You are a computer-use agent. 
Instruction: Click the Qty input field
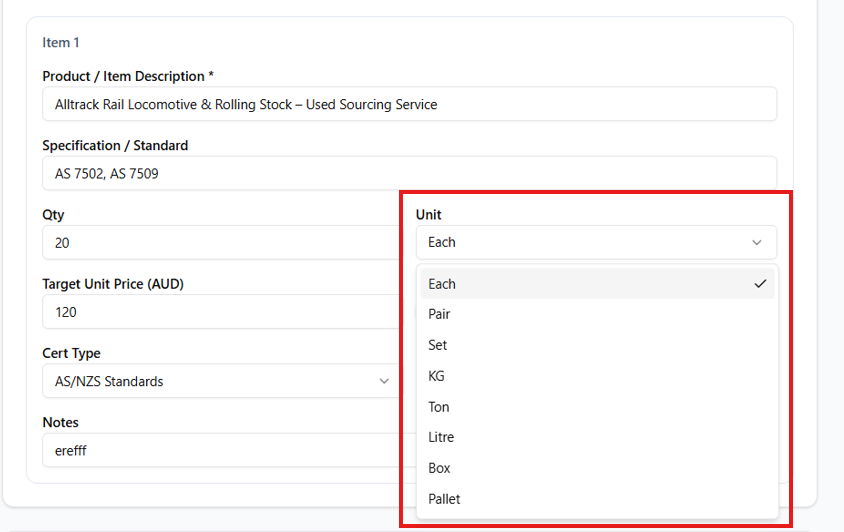[221, 243]
